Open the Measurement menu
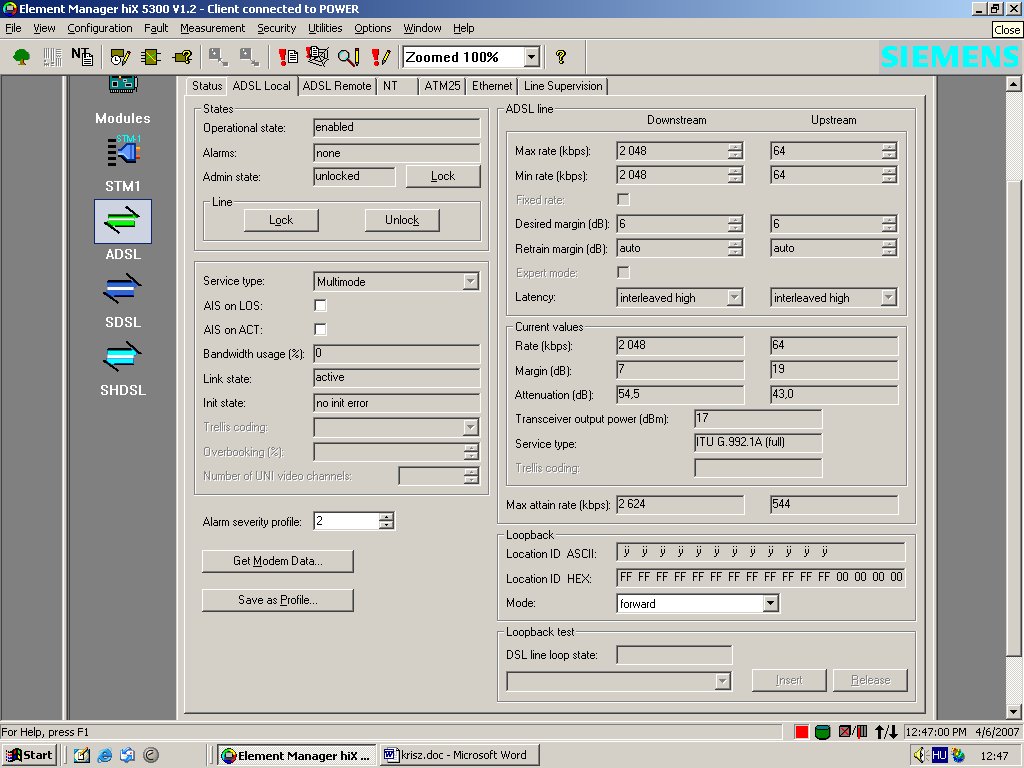Screen dimensions: 1024x768 click(x=212, y=28)
